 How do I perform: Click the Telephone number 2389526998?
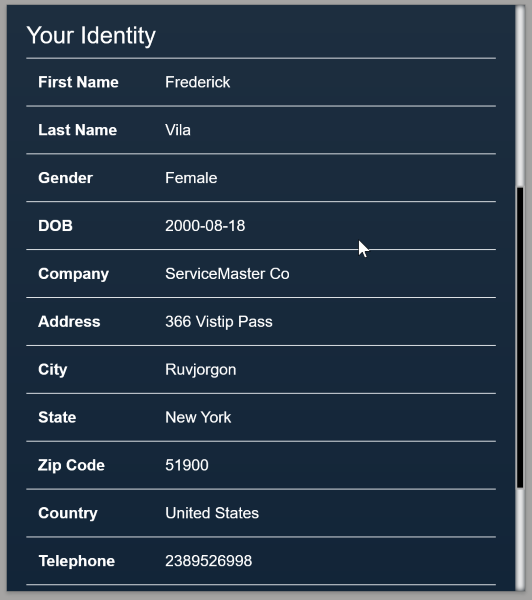(208, 561)
